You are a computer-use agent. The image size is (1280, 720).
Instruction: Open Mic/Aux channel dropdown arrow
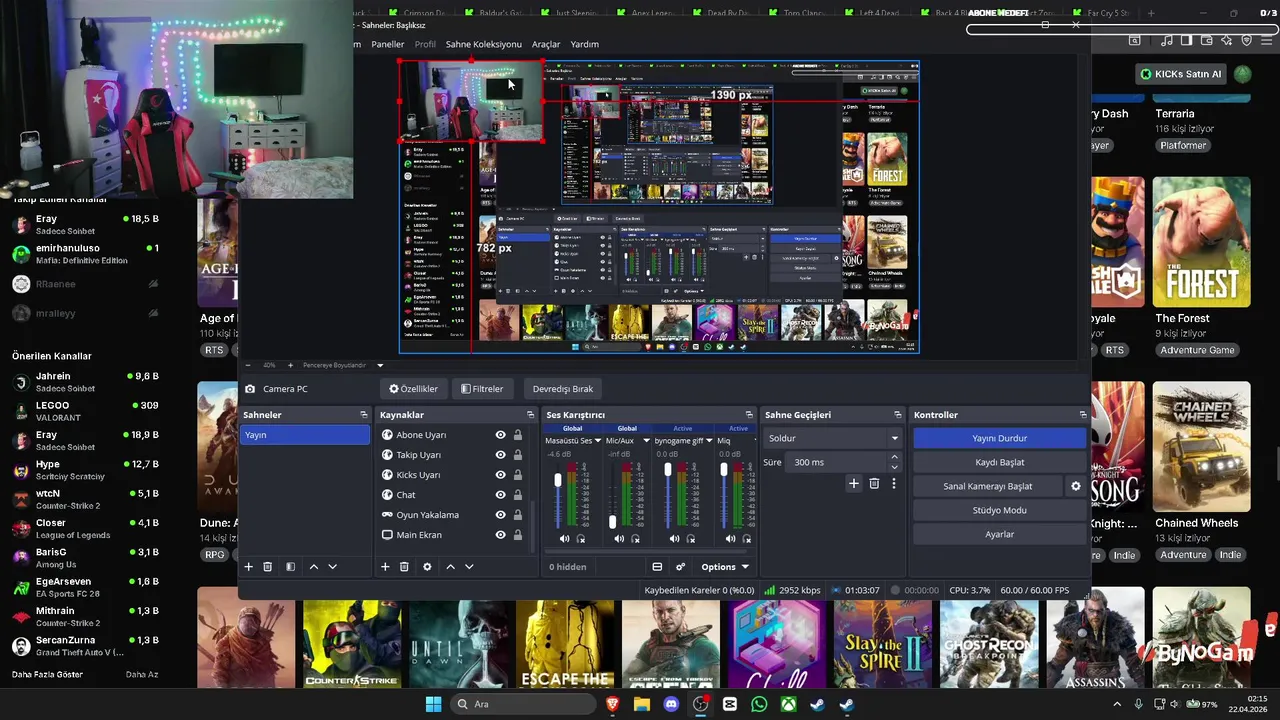[x=646, y=441]
